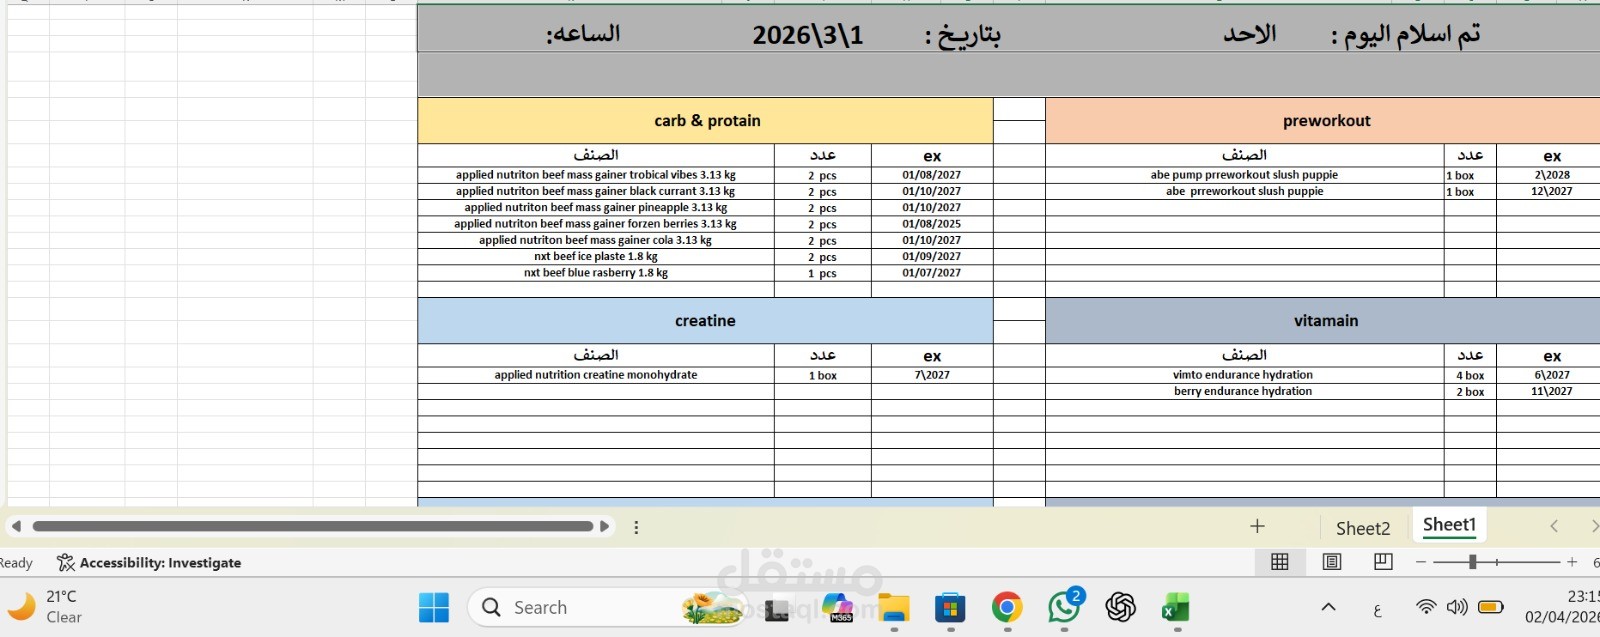1600x637 pixels.
Task: Open ChatGPT from the taskbar
Action: click(1121, 607)
